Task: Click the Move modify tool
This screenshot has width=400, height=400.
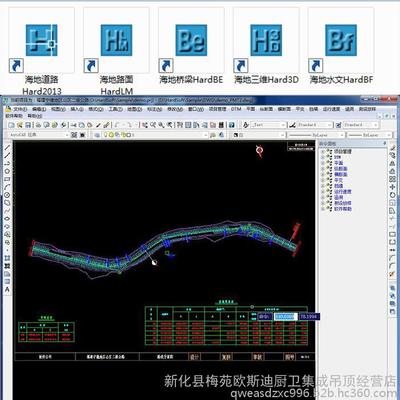Action: 393,187
